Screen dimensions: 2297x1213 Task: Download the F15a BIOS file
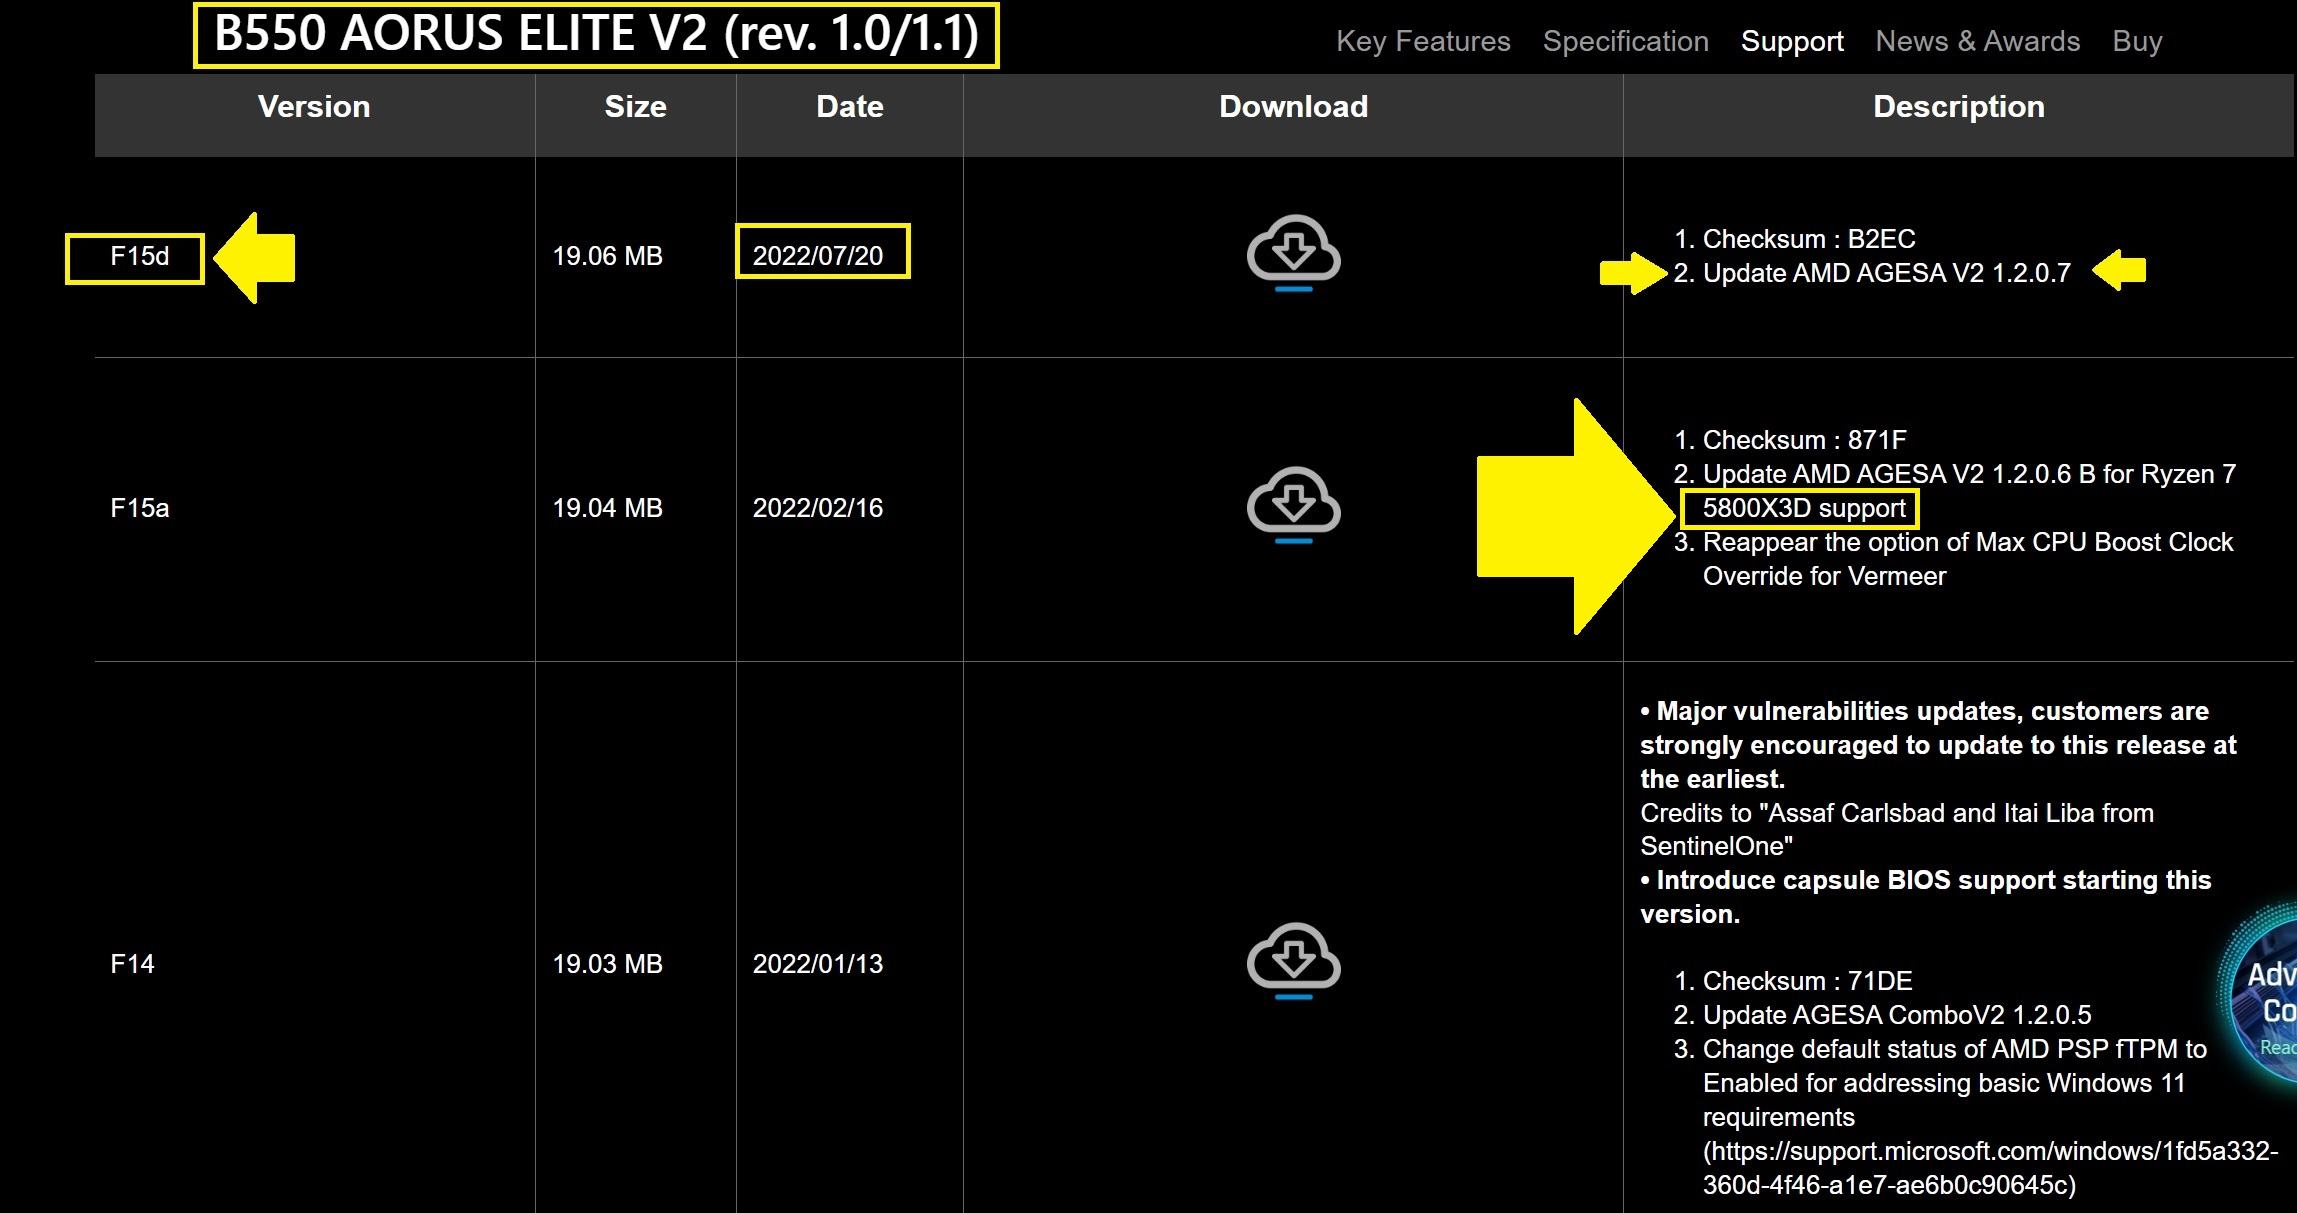pyautogui.click(x=1293, y=505)
